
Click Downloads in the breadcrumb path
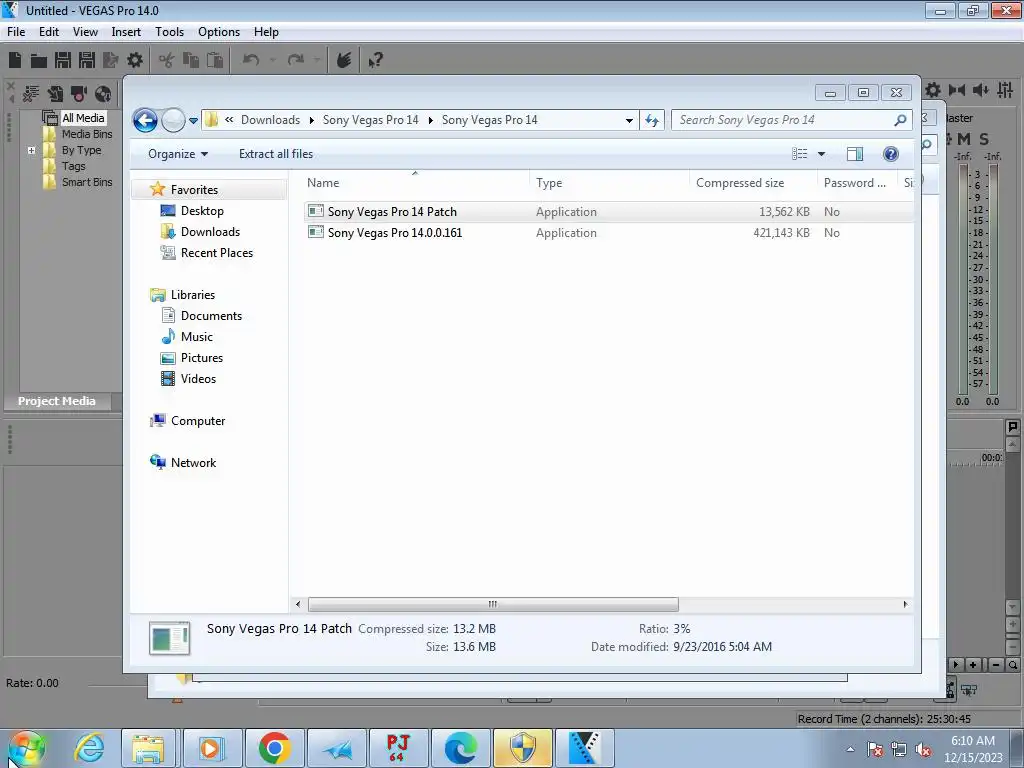[270, 120]
